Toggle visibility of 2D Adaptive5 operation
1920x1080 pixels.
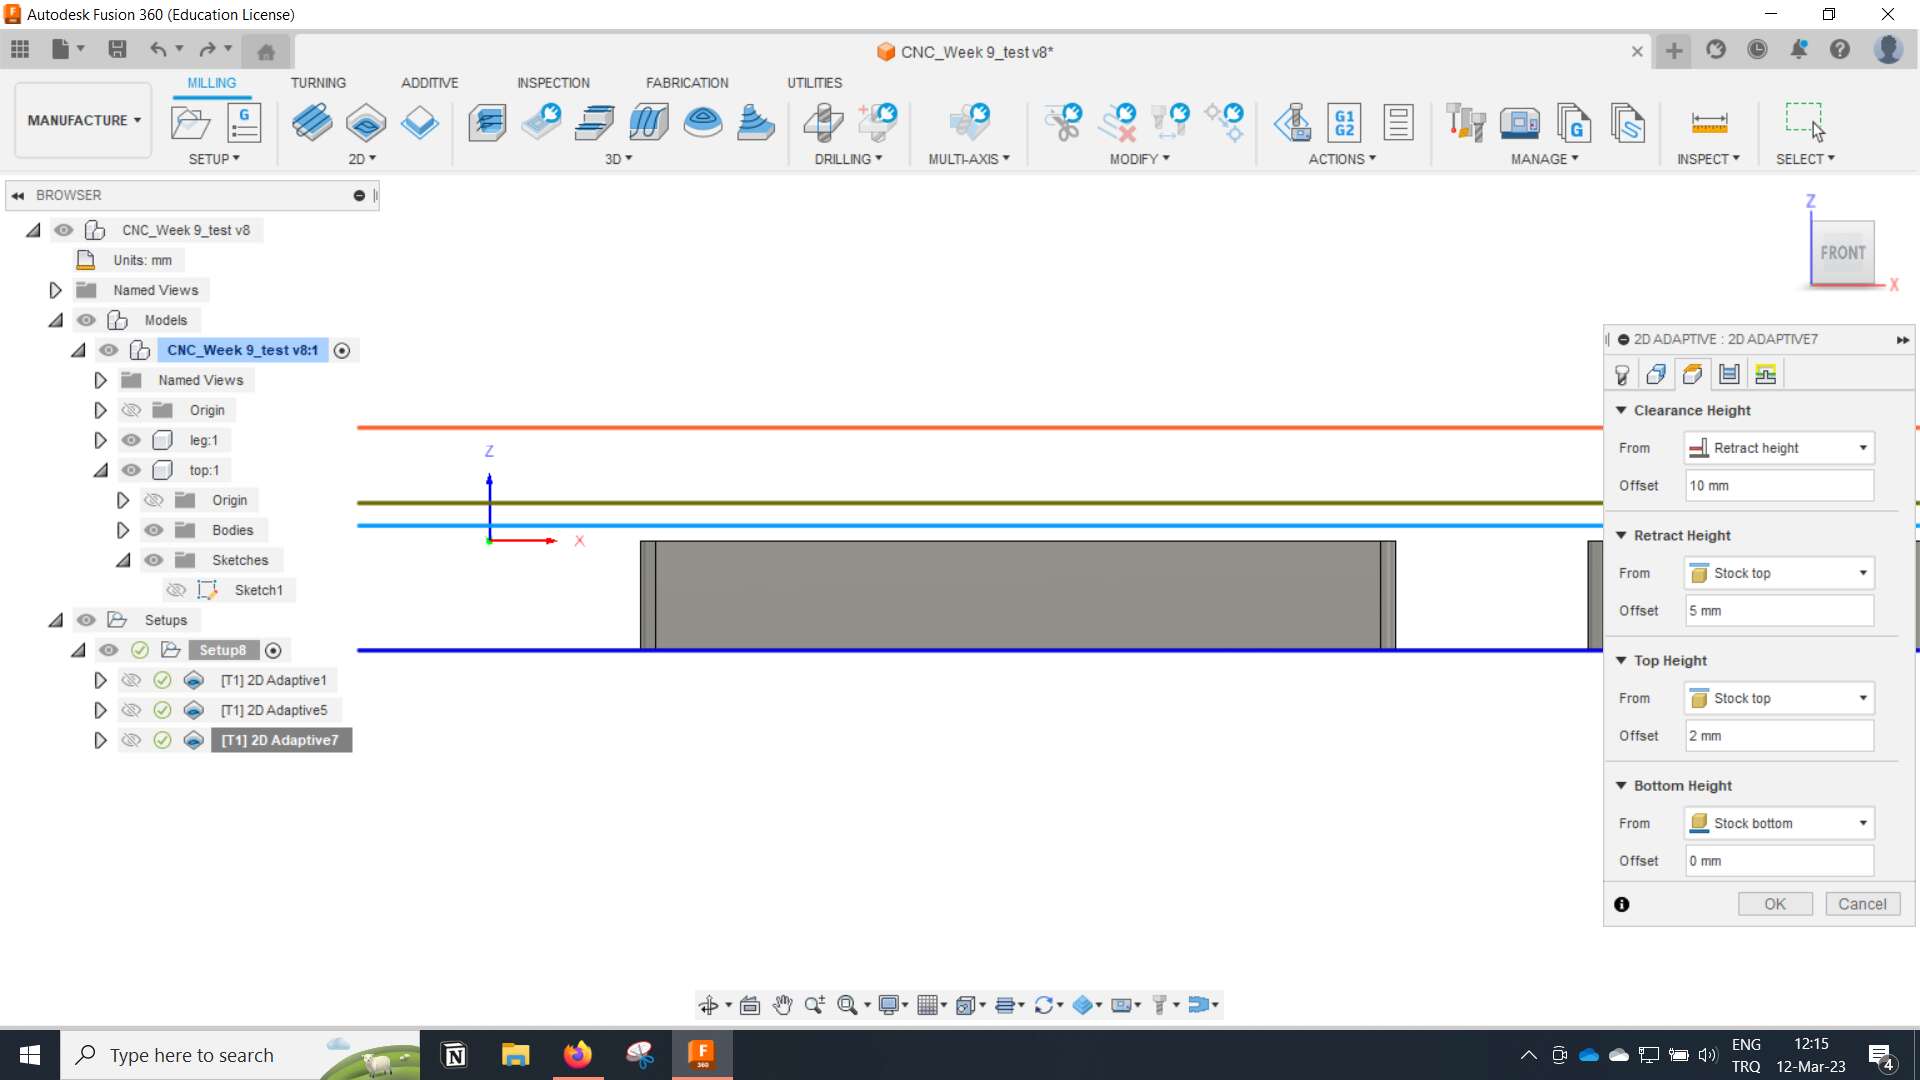coord(129,709)
